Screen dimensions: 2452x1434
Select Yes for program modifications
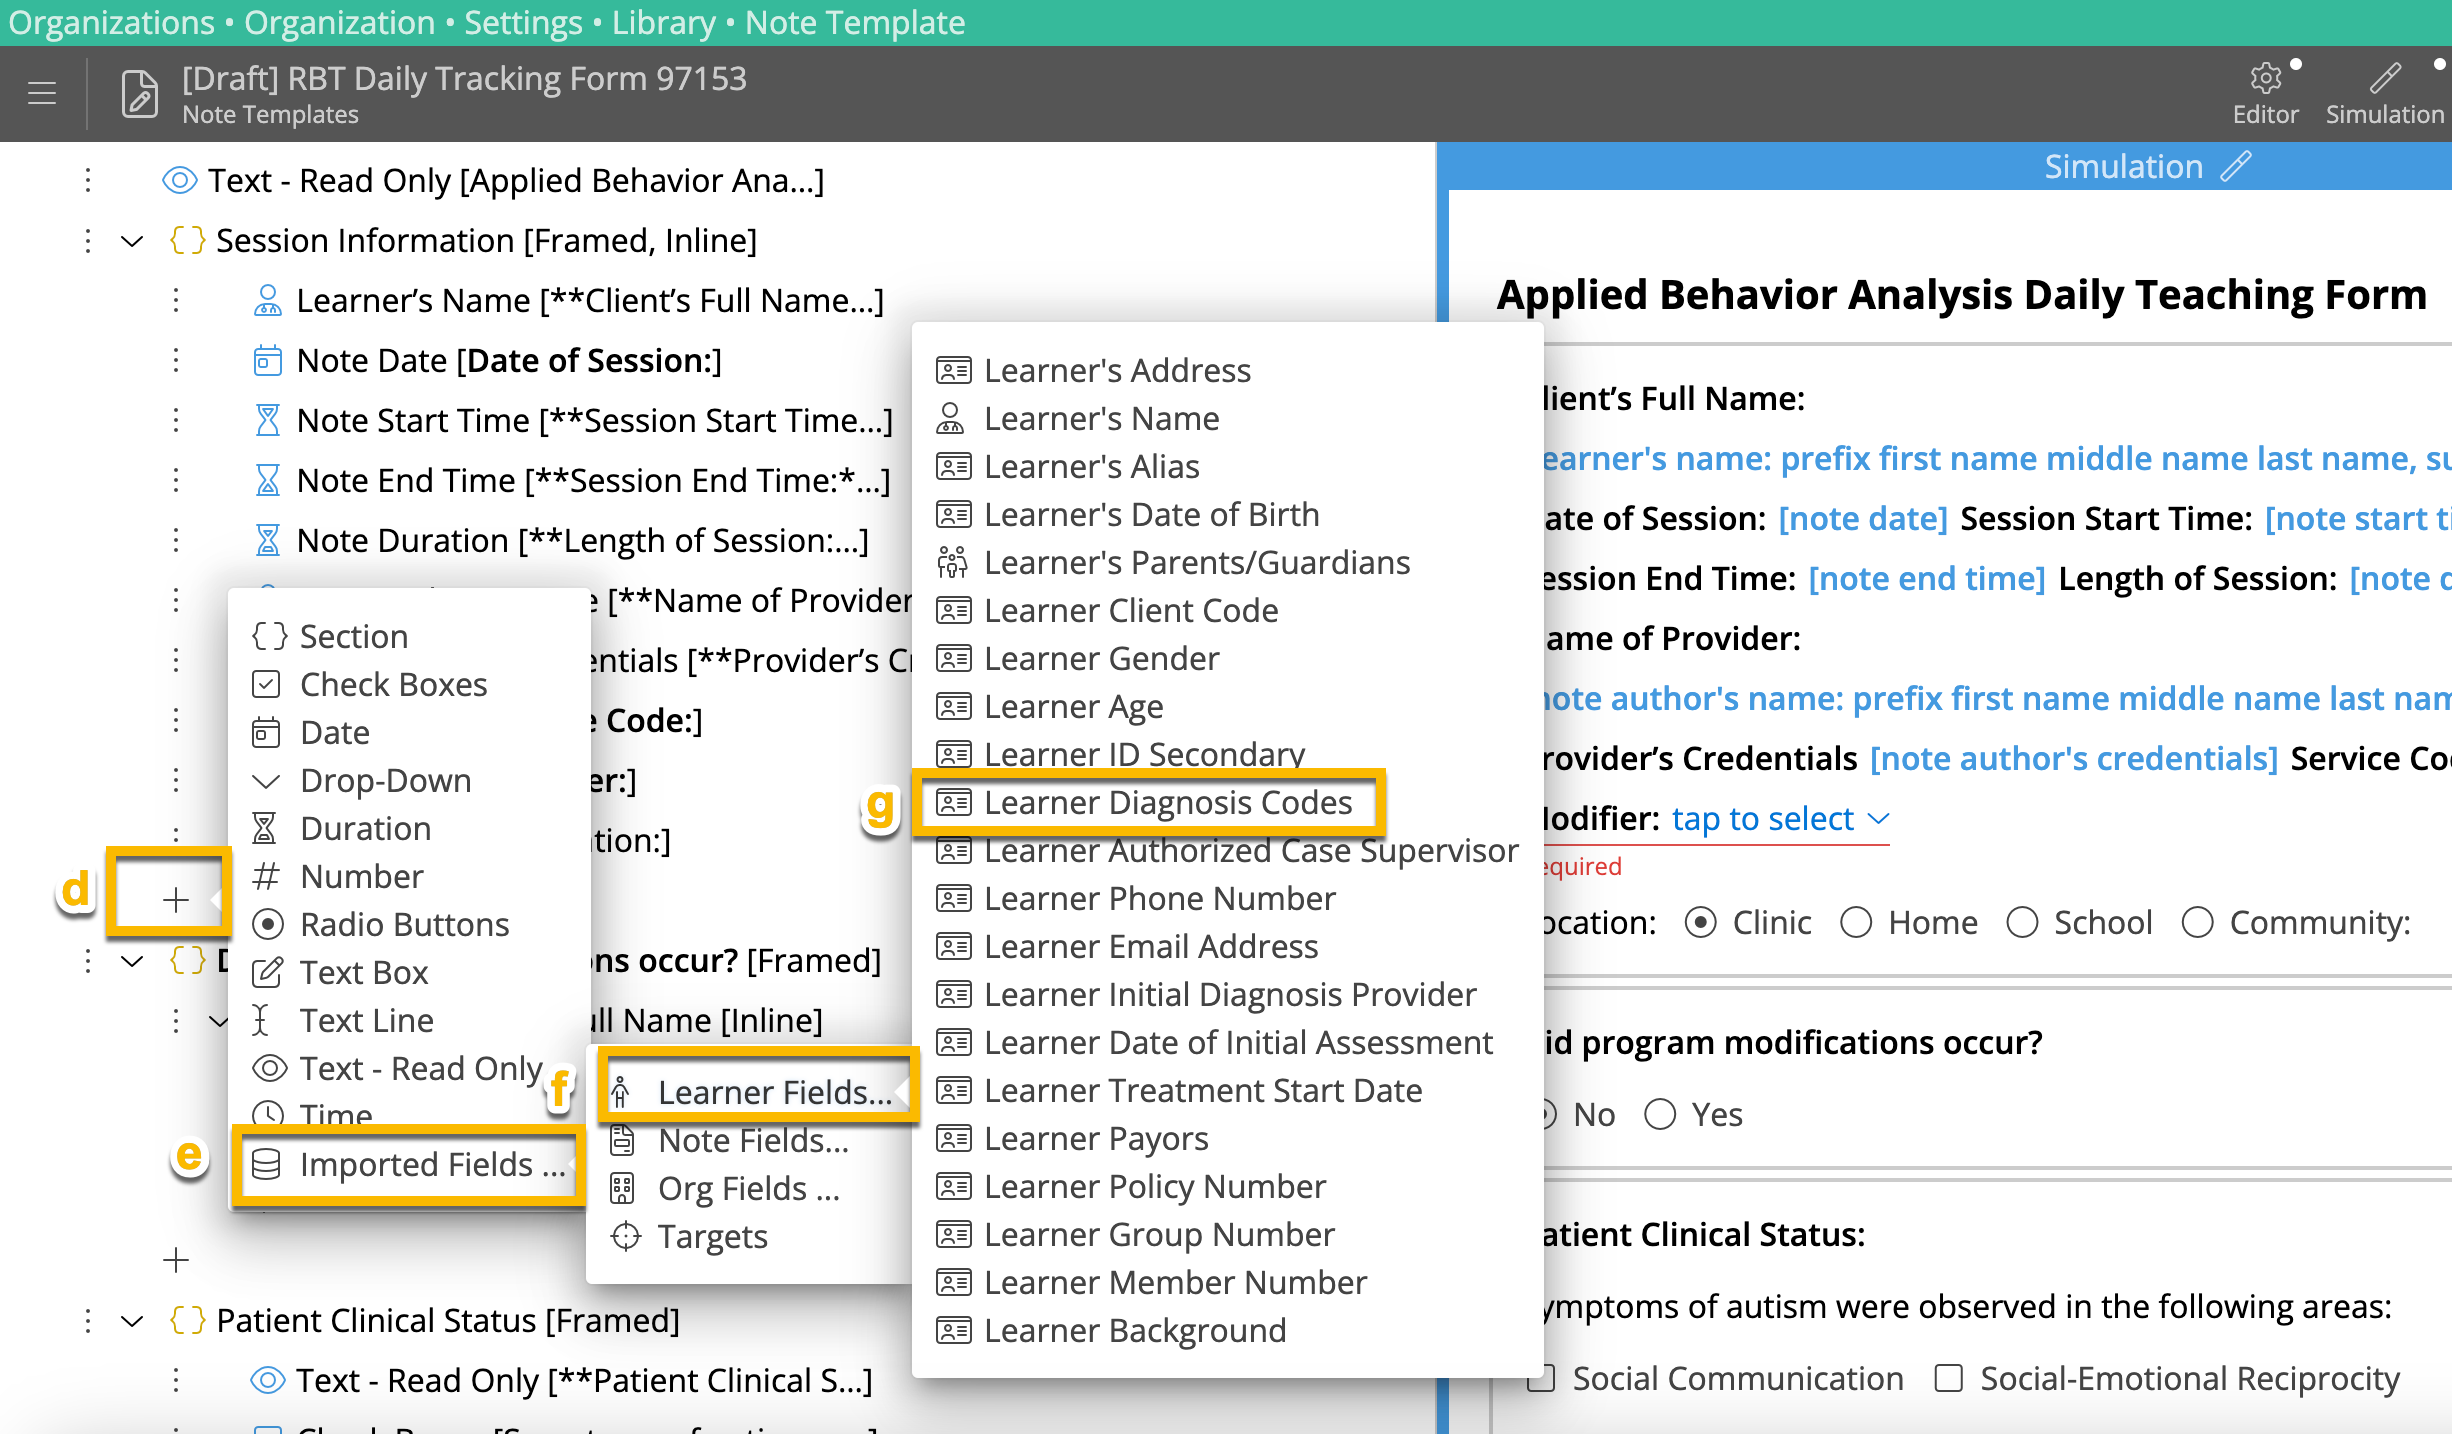(1661, 1114)
